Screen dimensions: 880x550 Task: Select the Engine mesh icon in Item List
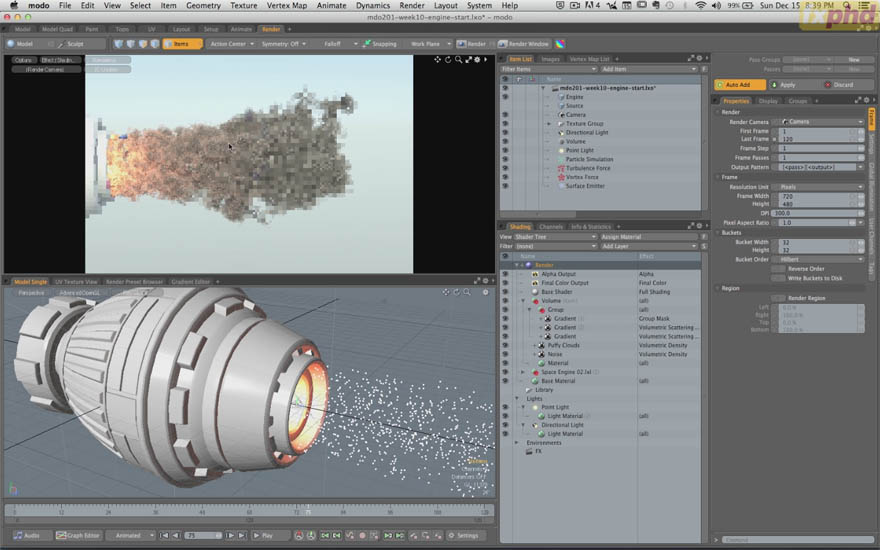click(561, 97)
